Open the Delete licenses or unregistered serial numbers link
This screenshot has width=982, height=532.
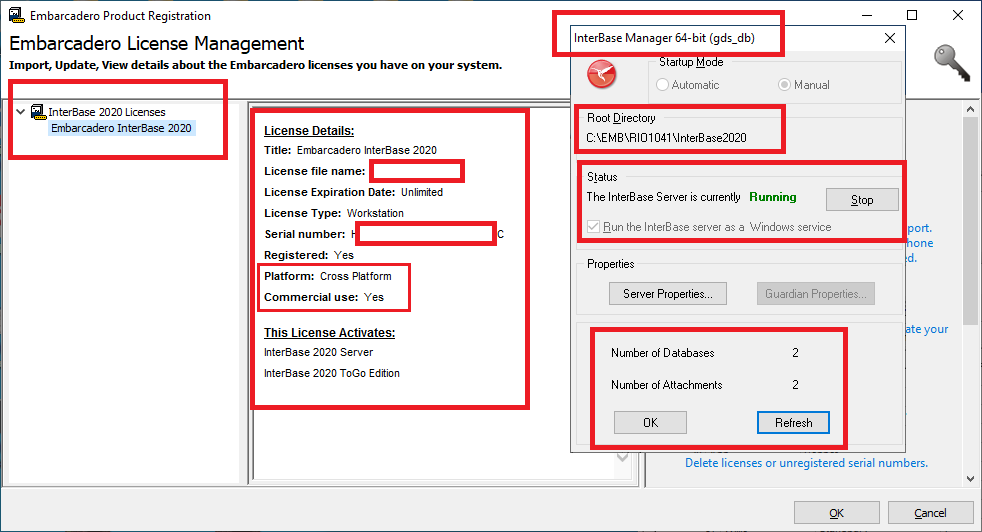pos(806,463)
